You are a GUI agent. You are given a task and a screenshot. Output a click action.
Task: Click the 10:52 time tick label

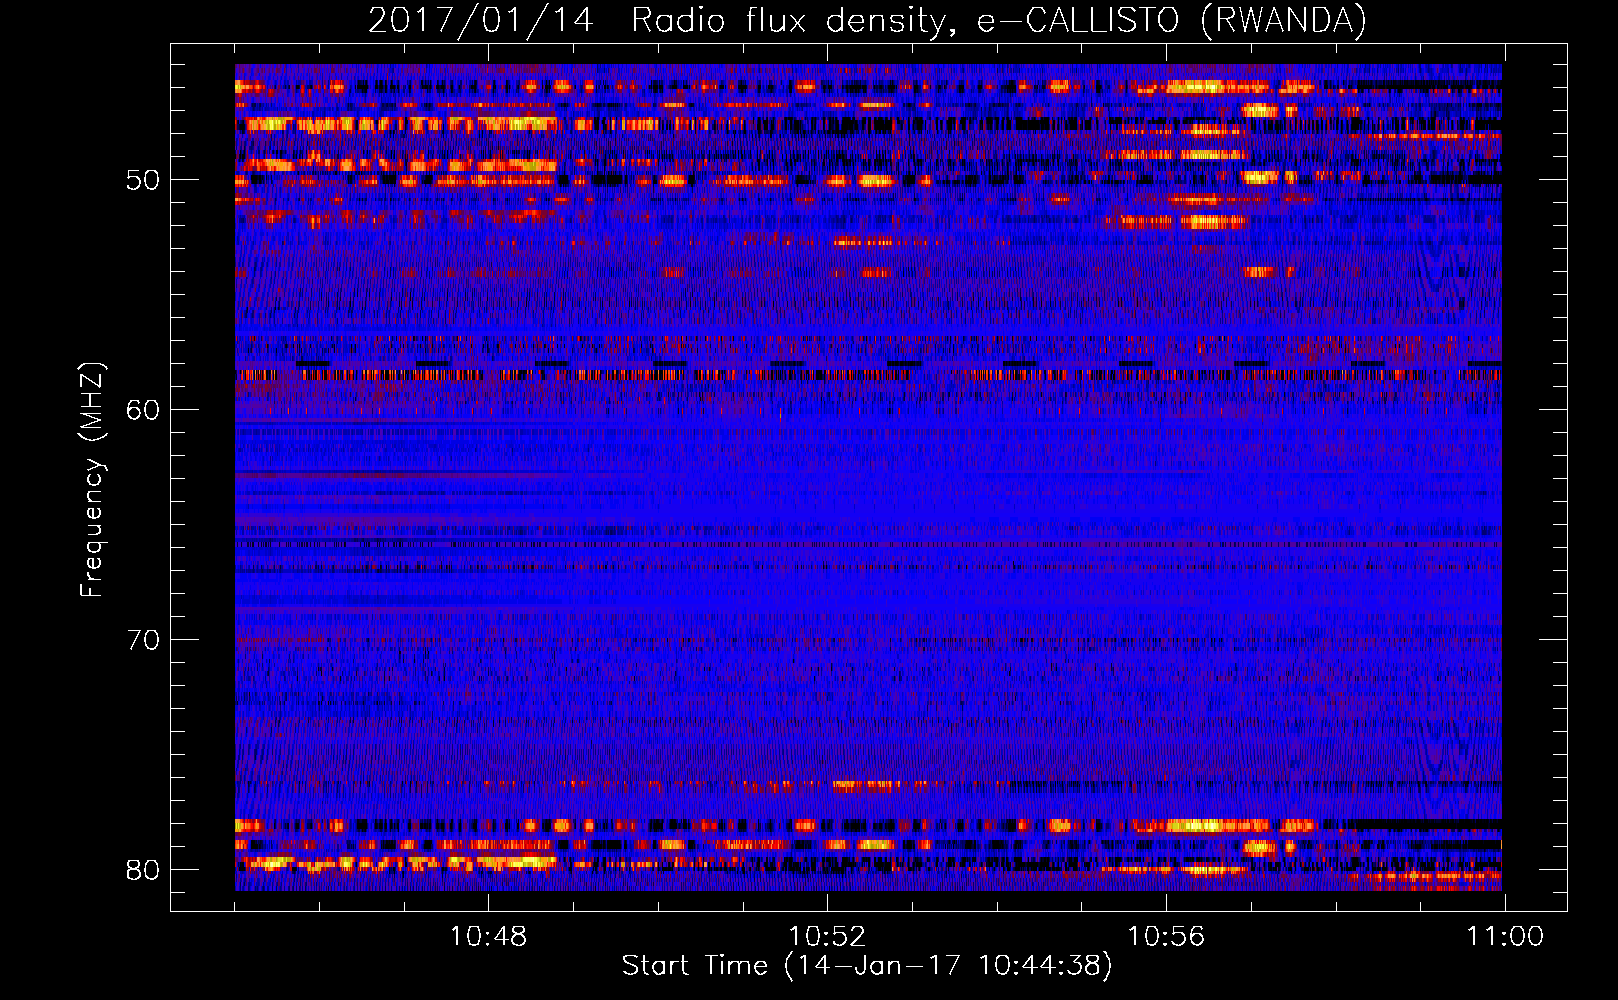(x=827, y=937)
